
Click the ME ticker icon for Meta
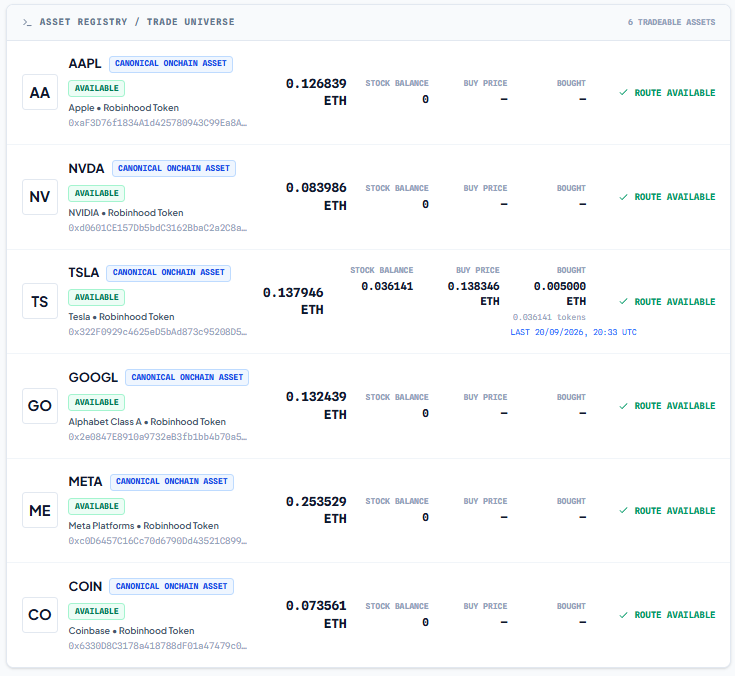point(40,511)
